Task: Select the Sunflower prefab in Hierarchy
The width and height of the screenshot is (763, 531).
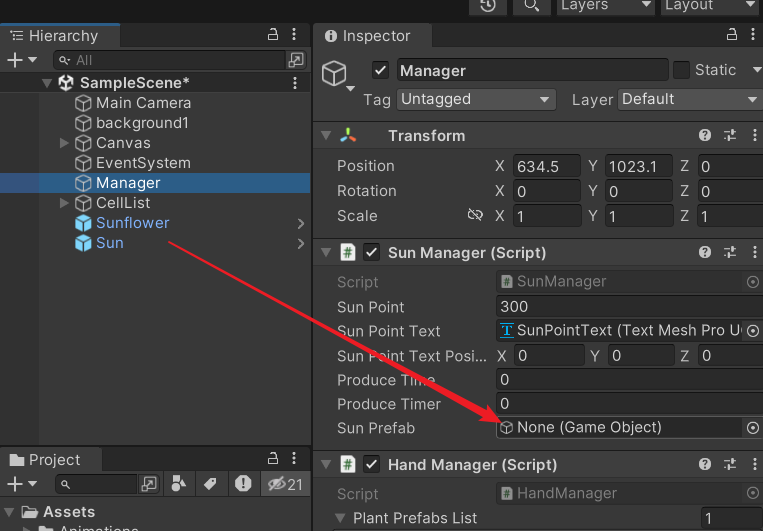Action: 132,223
